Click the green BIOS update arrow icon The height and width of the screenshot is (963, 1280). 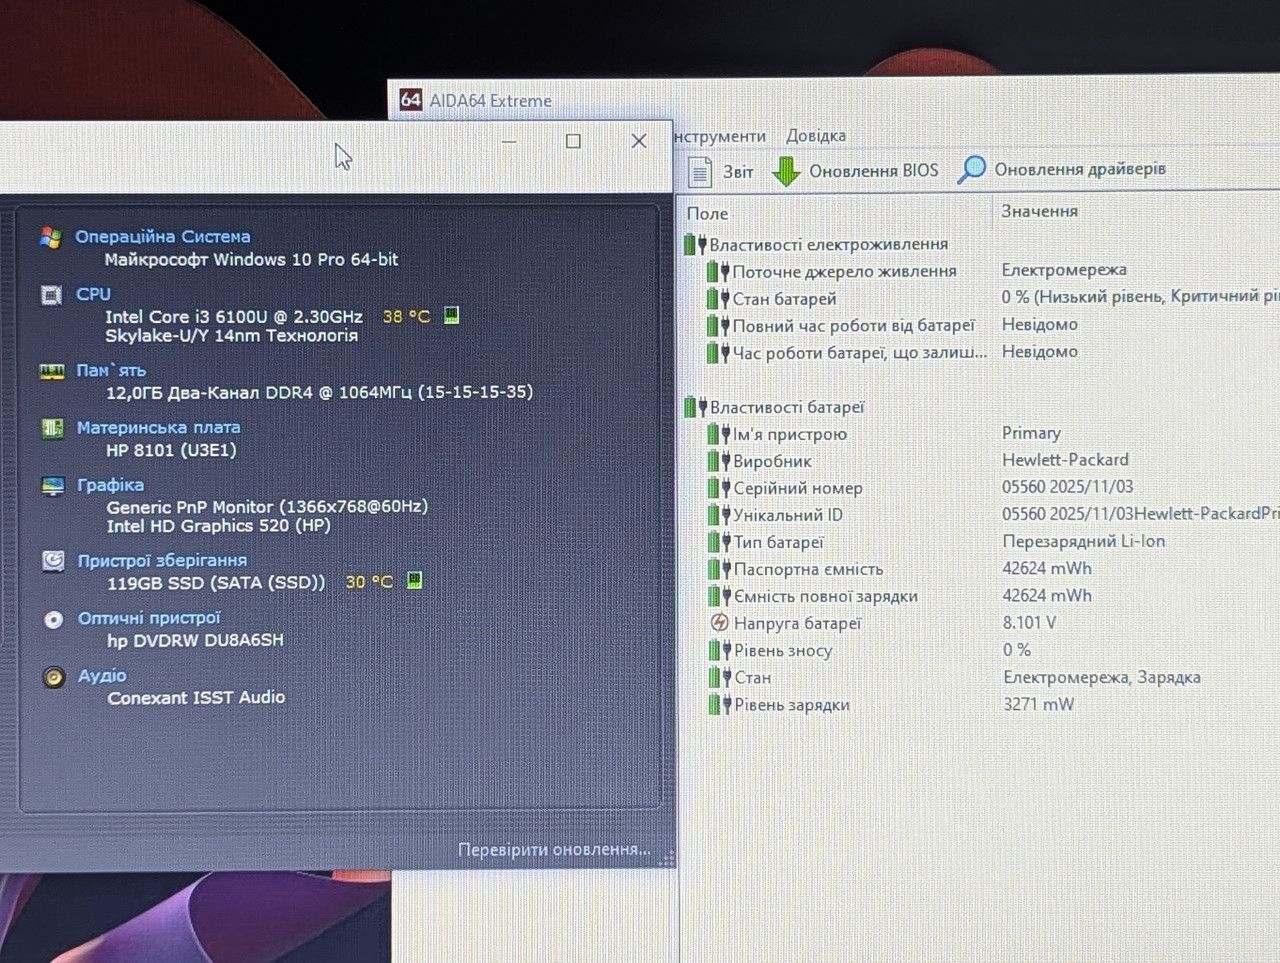786,171
